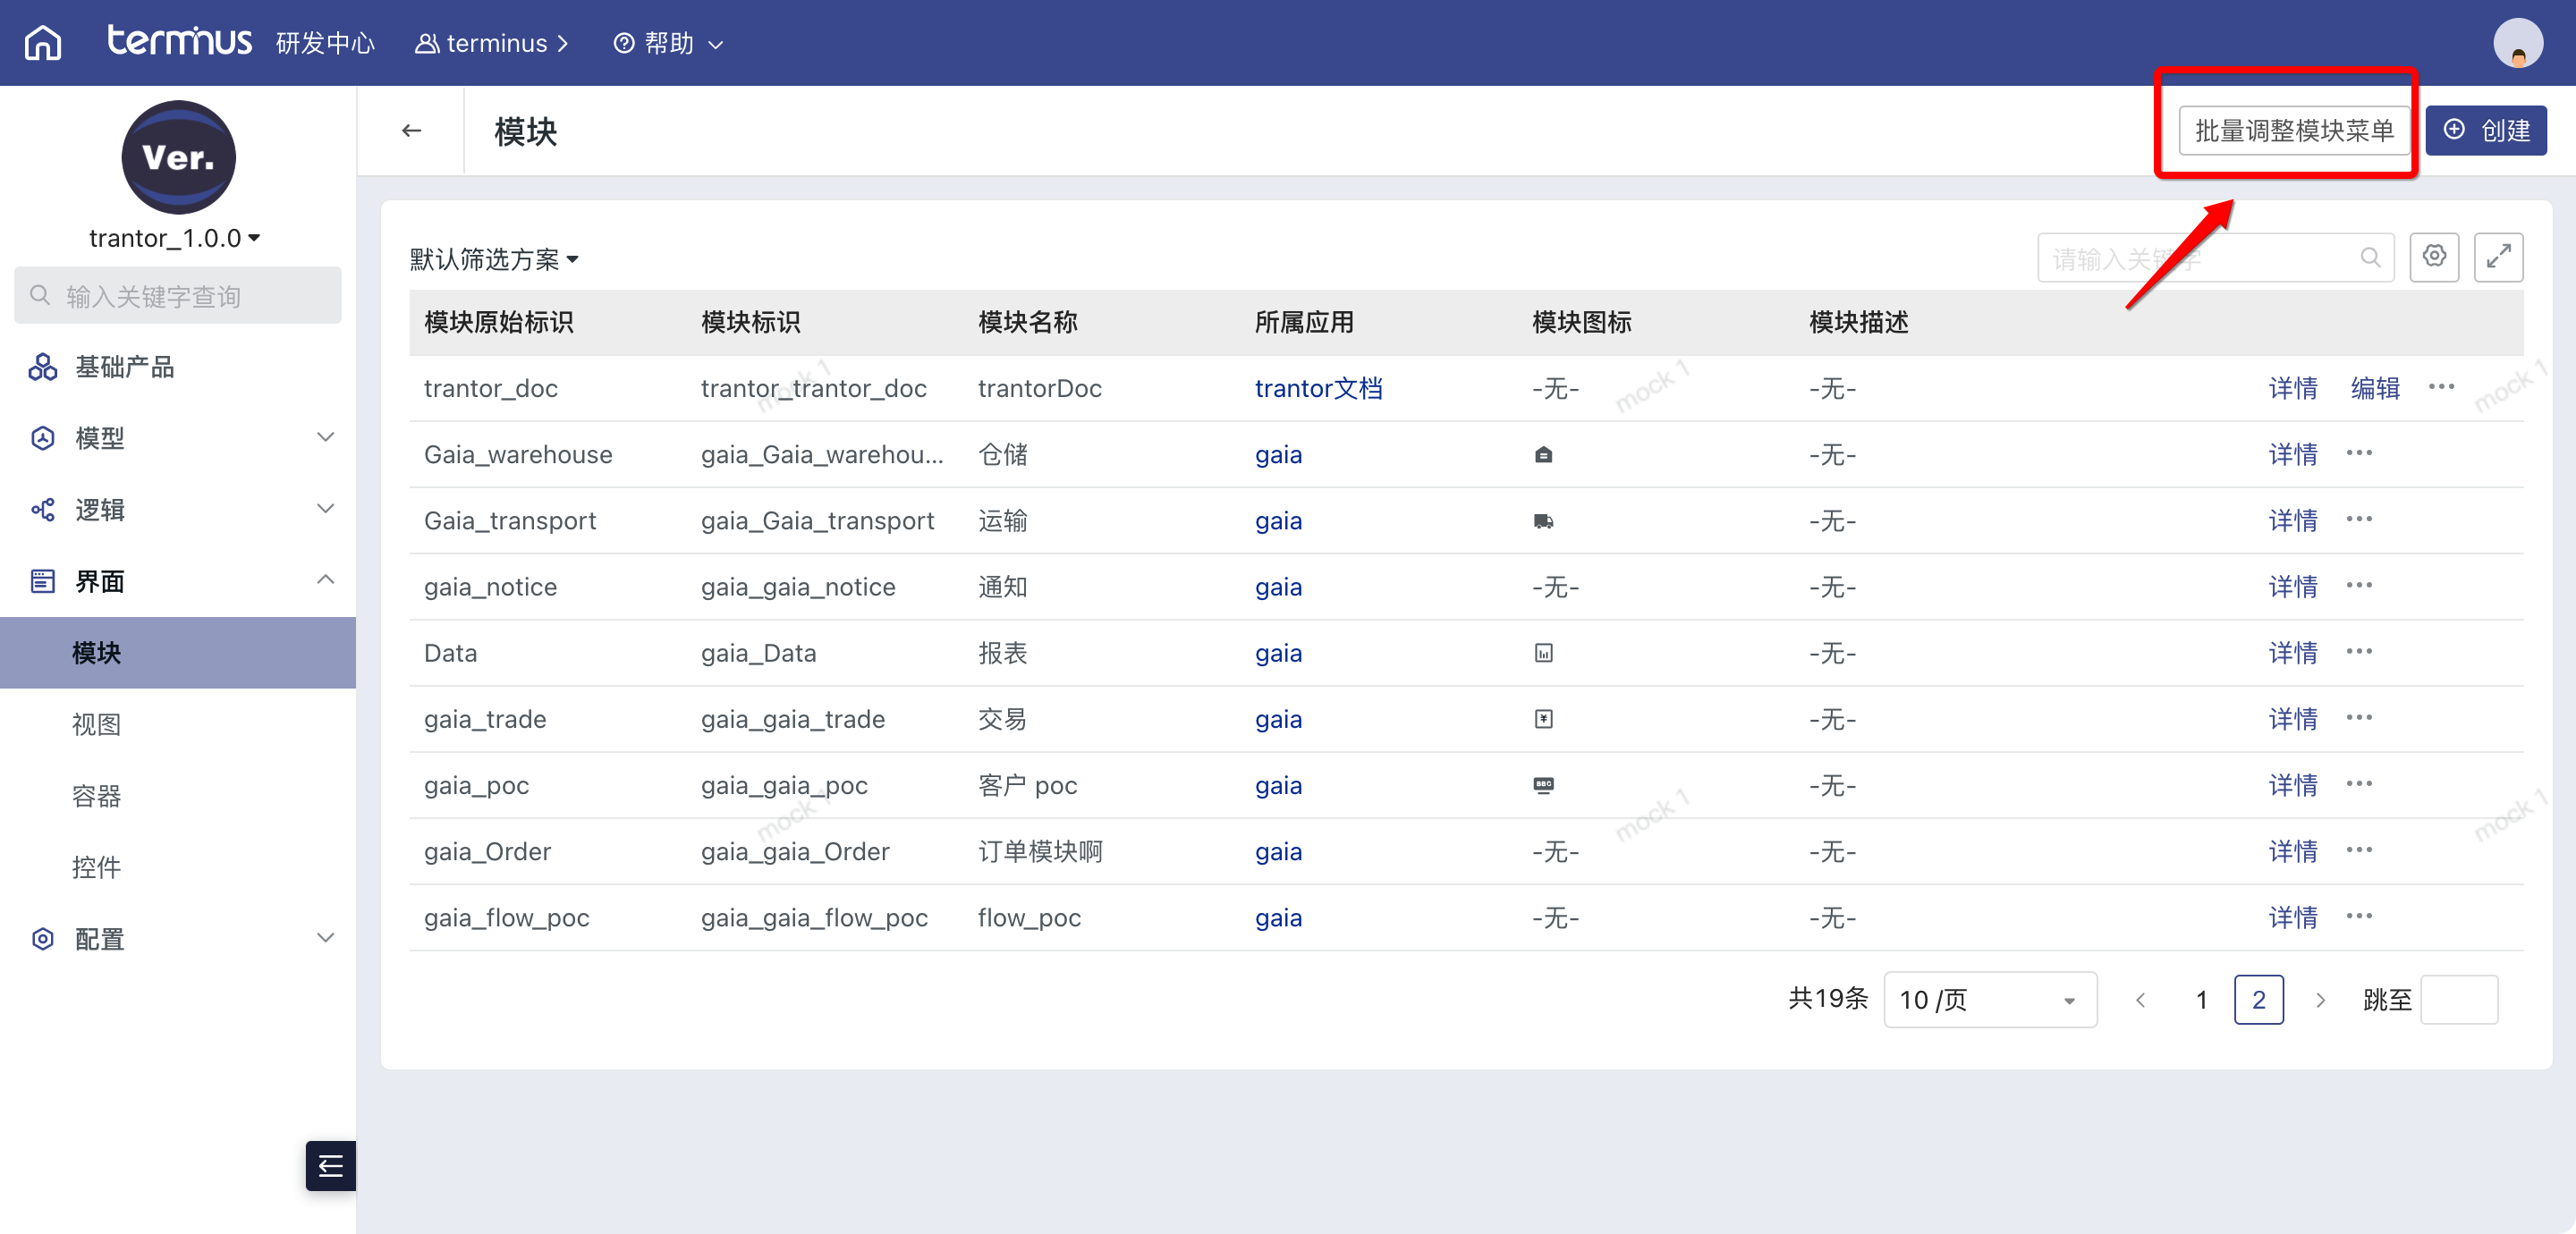
Task: Click the terminus logo
Action: (x=180, y=42)
